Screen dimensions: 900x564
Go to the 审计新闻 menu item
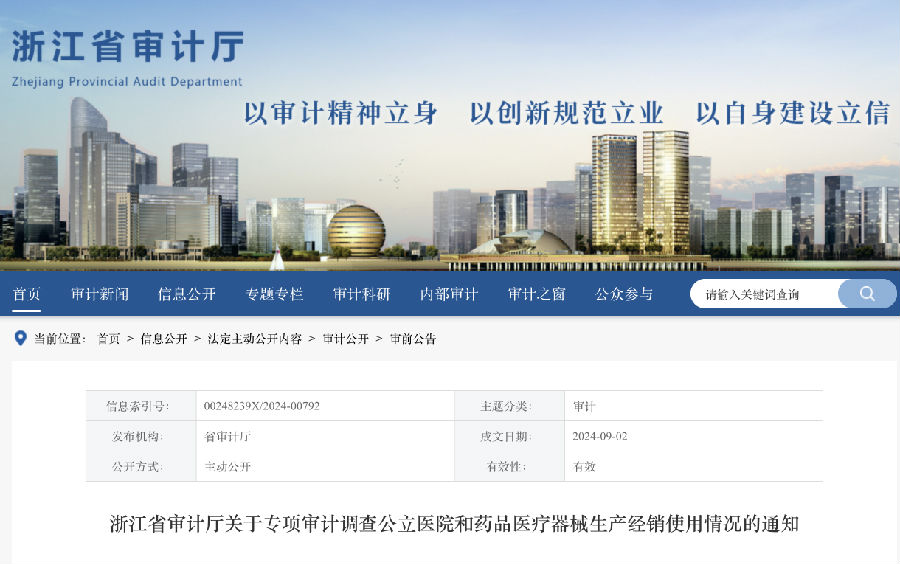[x=100, y=294]
